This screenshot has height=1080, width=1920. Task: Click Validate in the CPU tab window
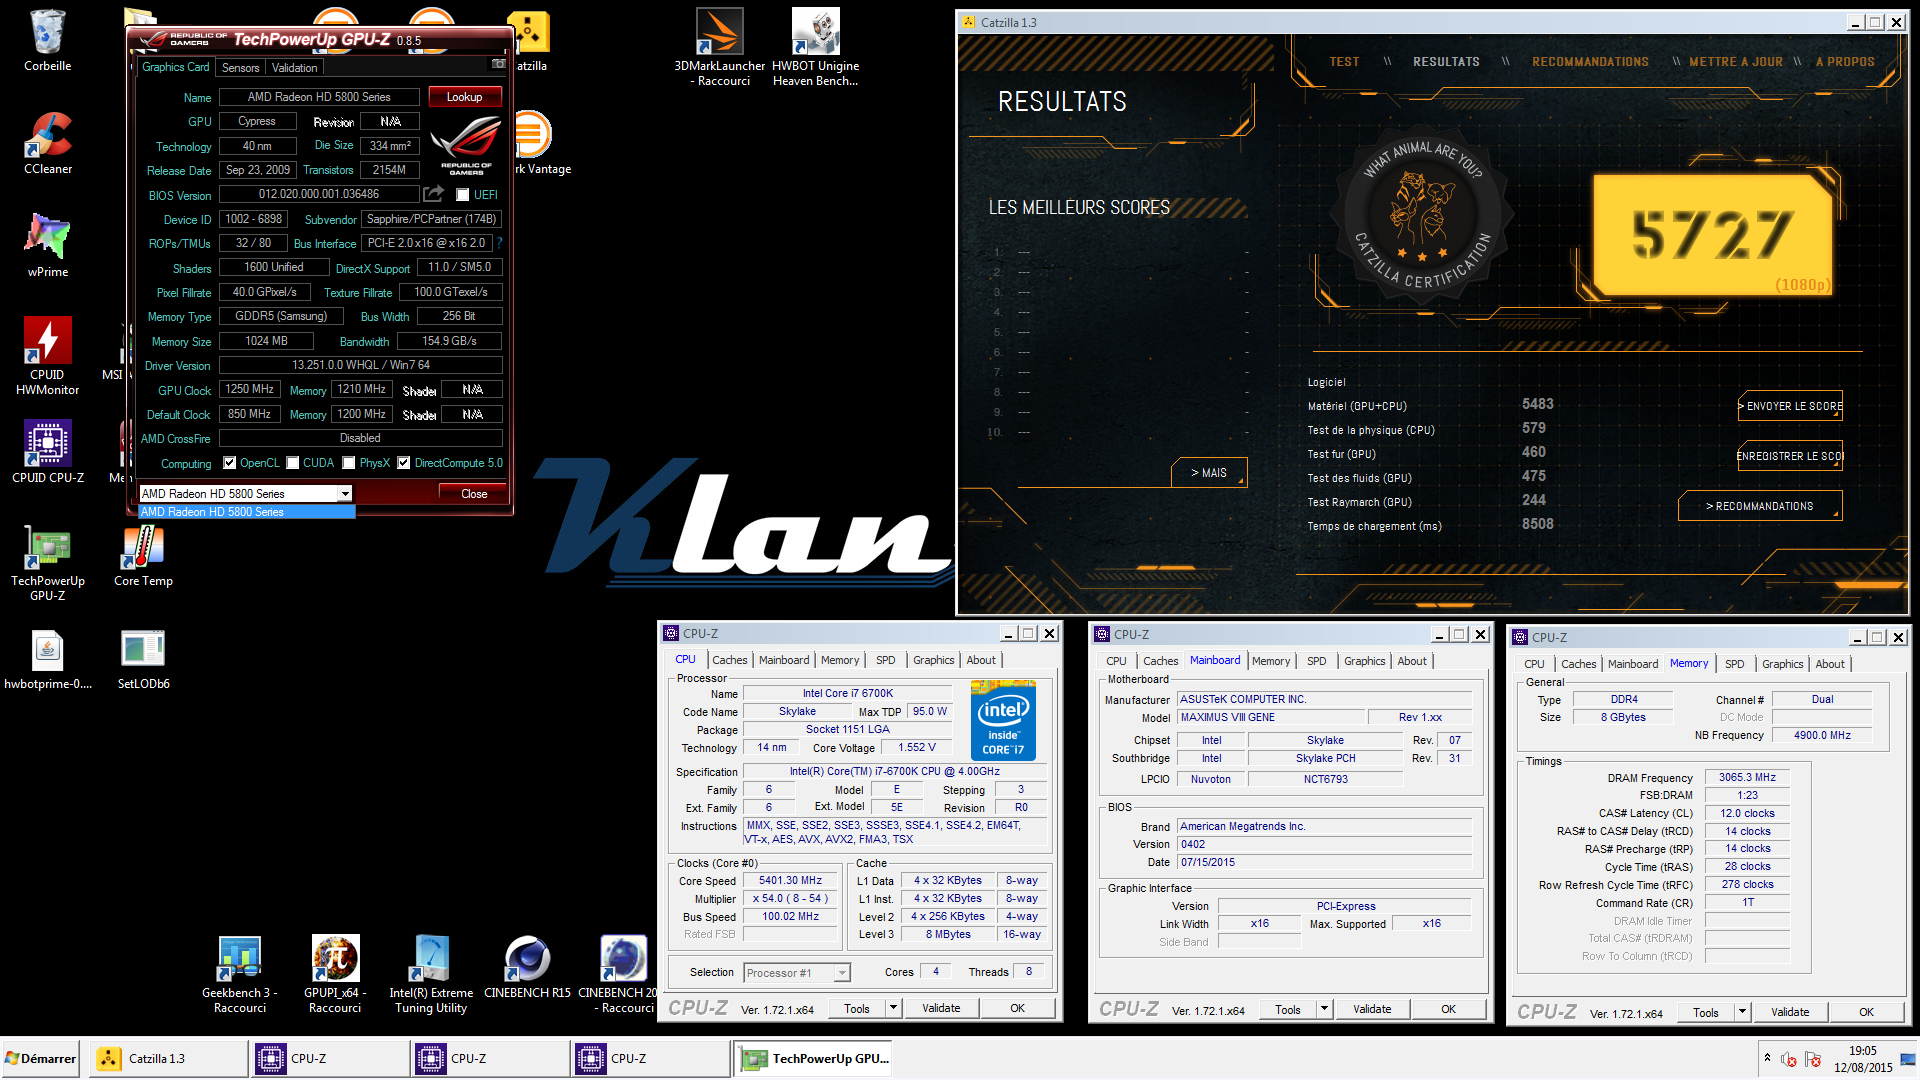[x=941, y=1008]
